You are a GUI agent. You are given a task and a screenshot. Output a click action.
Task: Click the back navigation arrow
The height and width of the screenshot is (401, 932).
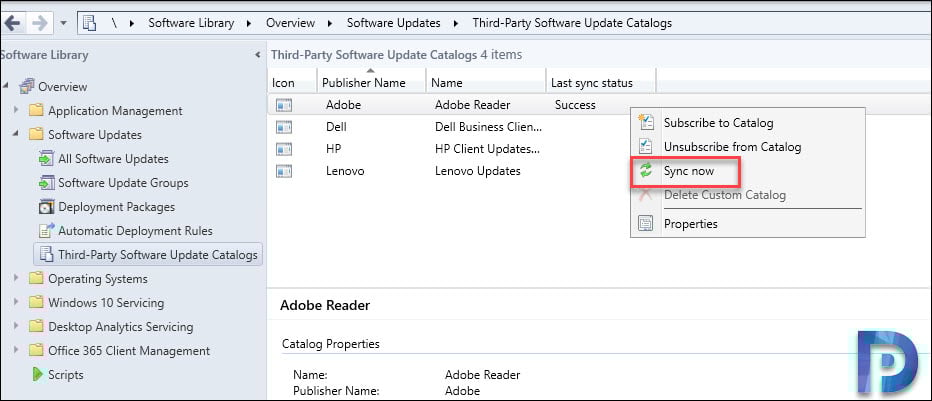coord(12,23)
